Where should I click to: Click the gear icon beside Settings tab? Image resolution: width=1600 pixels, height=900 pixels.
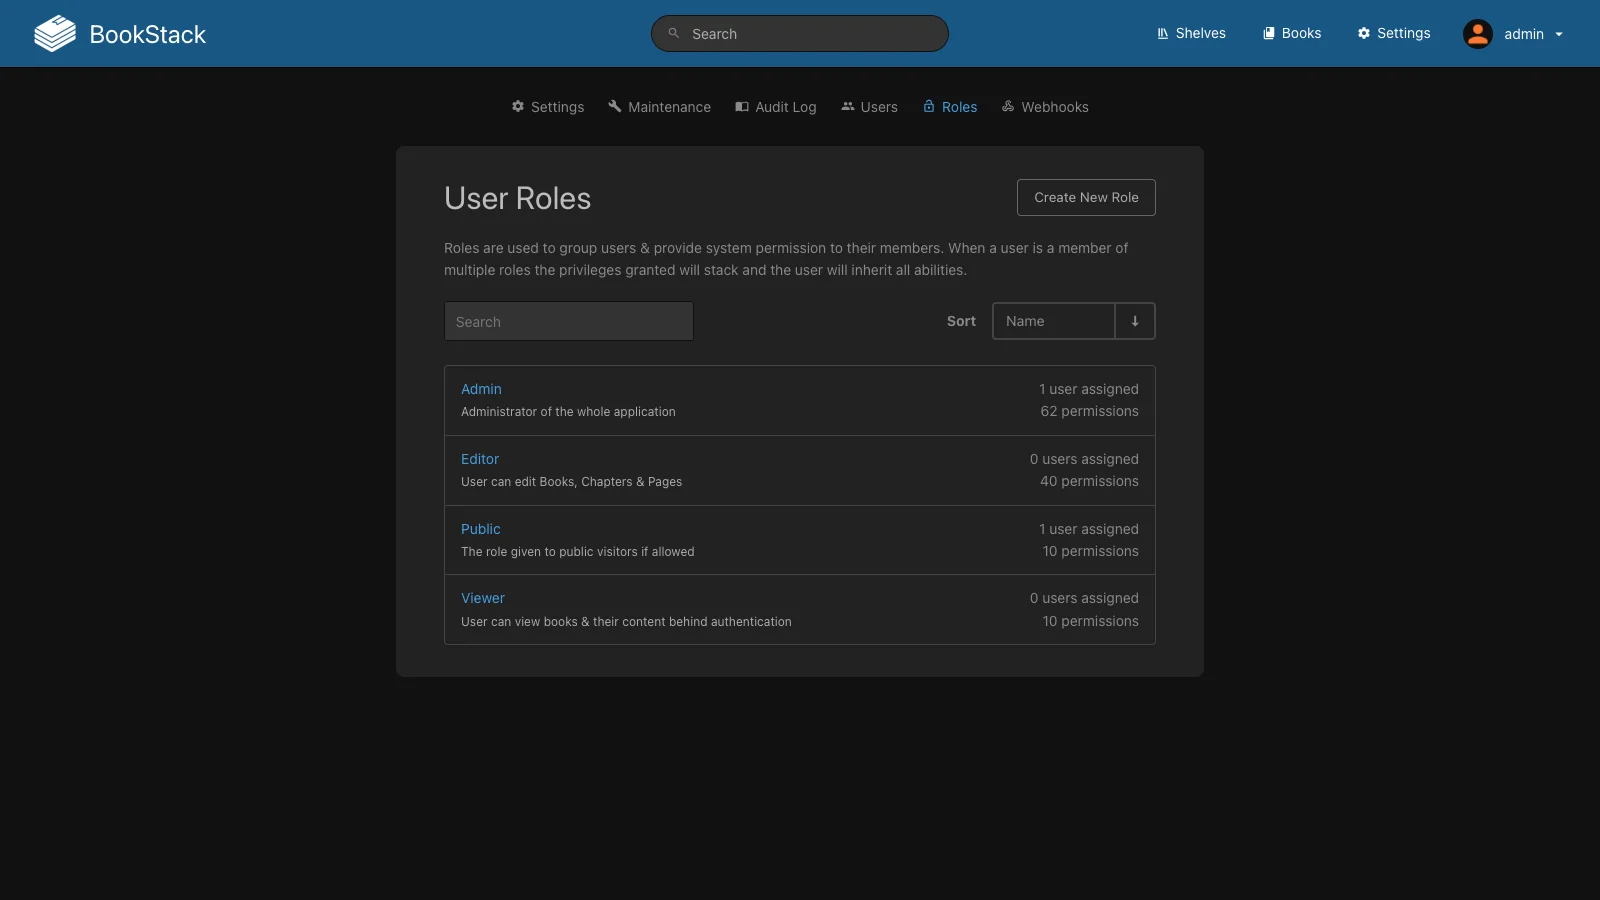(x=518, y=106)
